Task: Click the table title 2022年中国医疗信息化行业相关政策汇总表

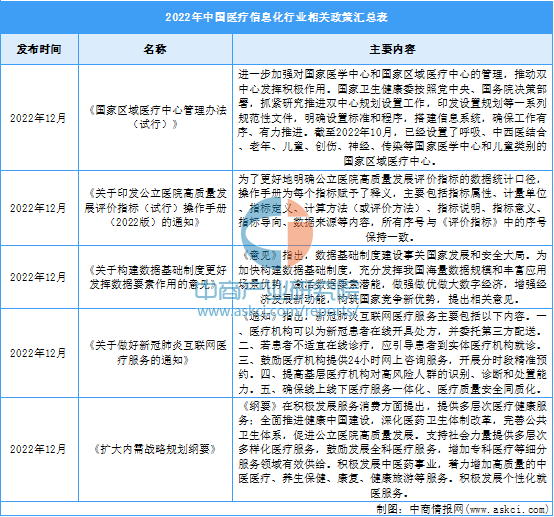Action: (277, 17)
